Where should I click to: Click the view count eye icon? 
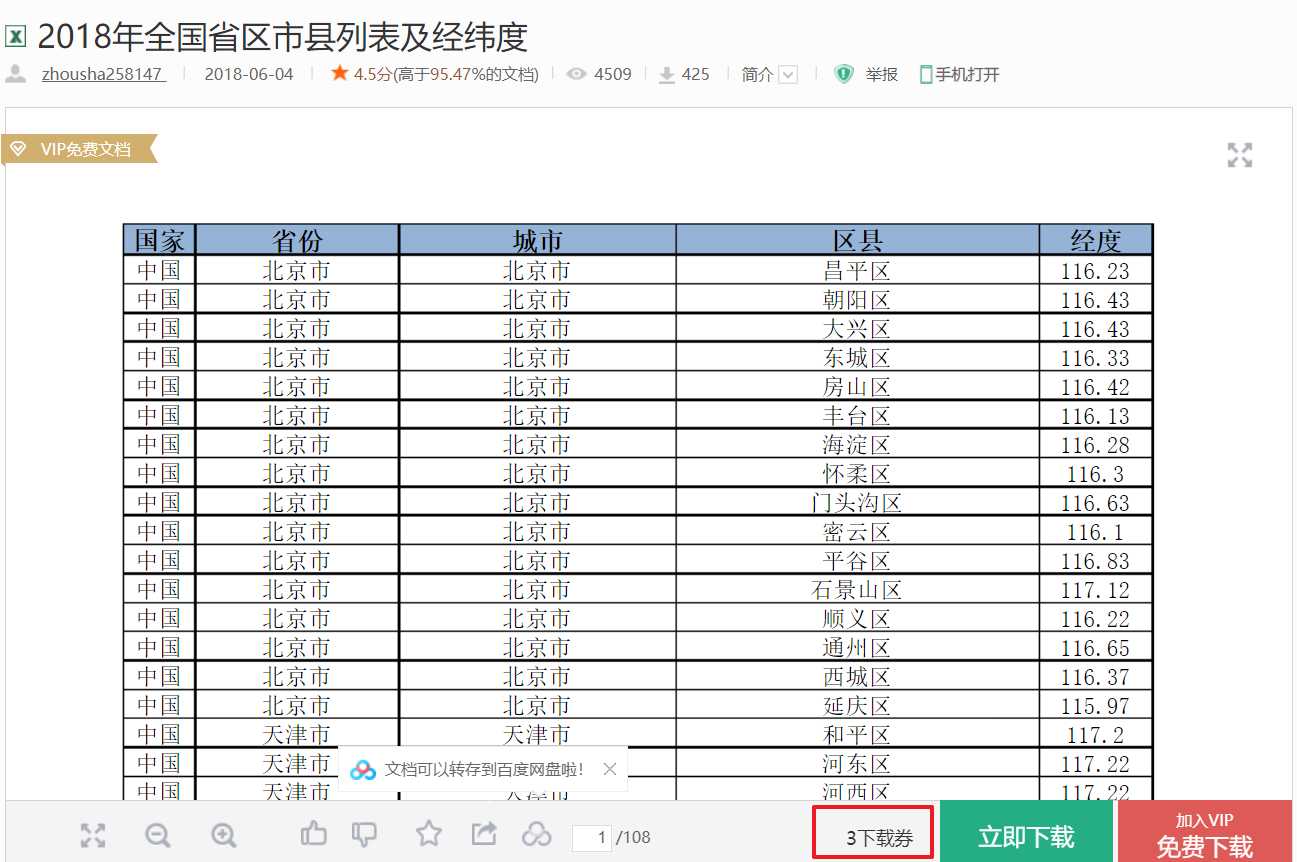[x=576, y=74]
